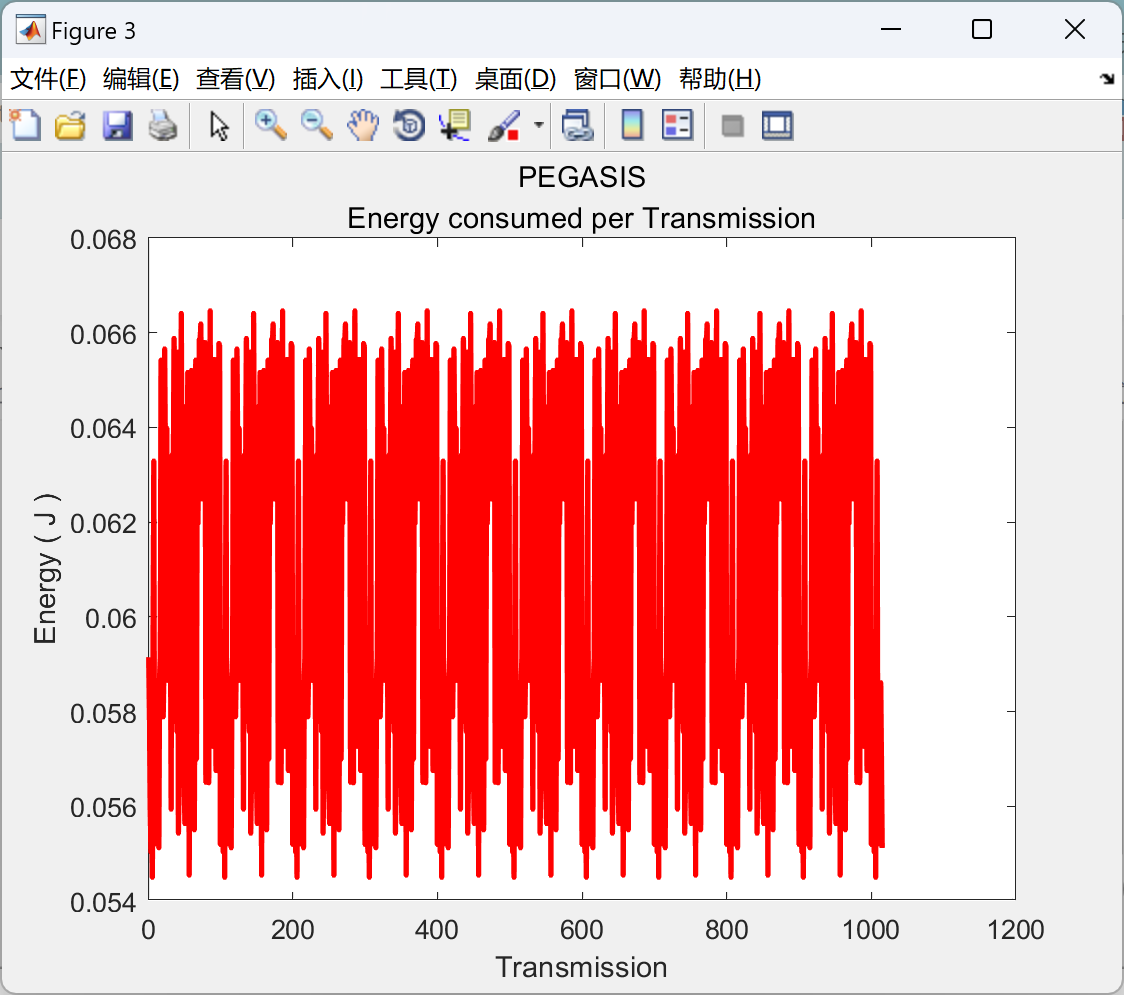Click the y-axis tick label 0.068
This screenshot has width=1124, height=995.
coord(103,240)
